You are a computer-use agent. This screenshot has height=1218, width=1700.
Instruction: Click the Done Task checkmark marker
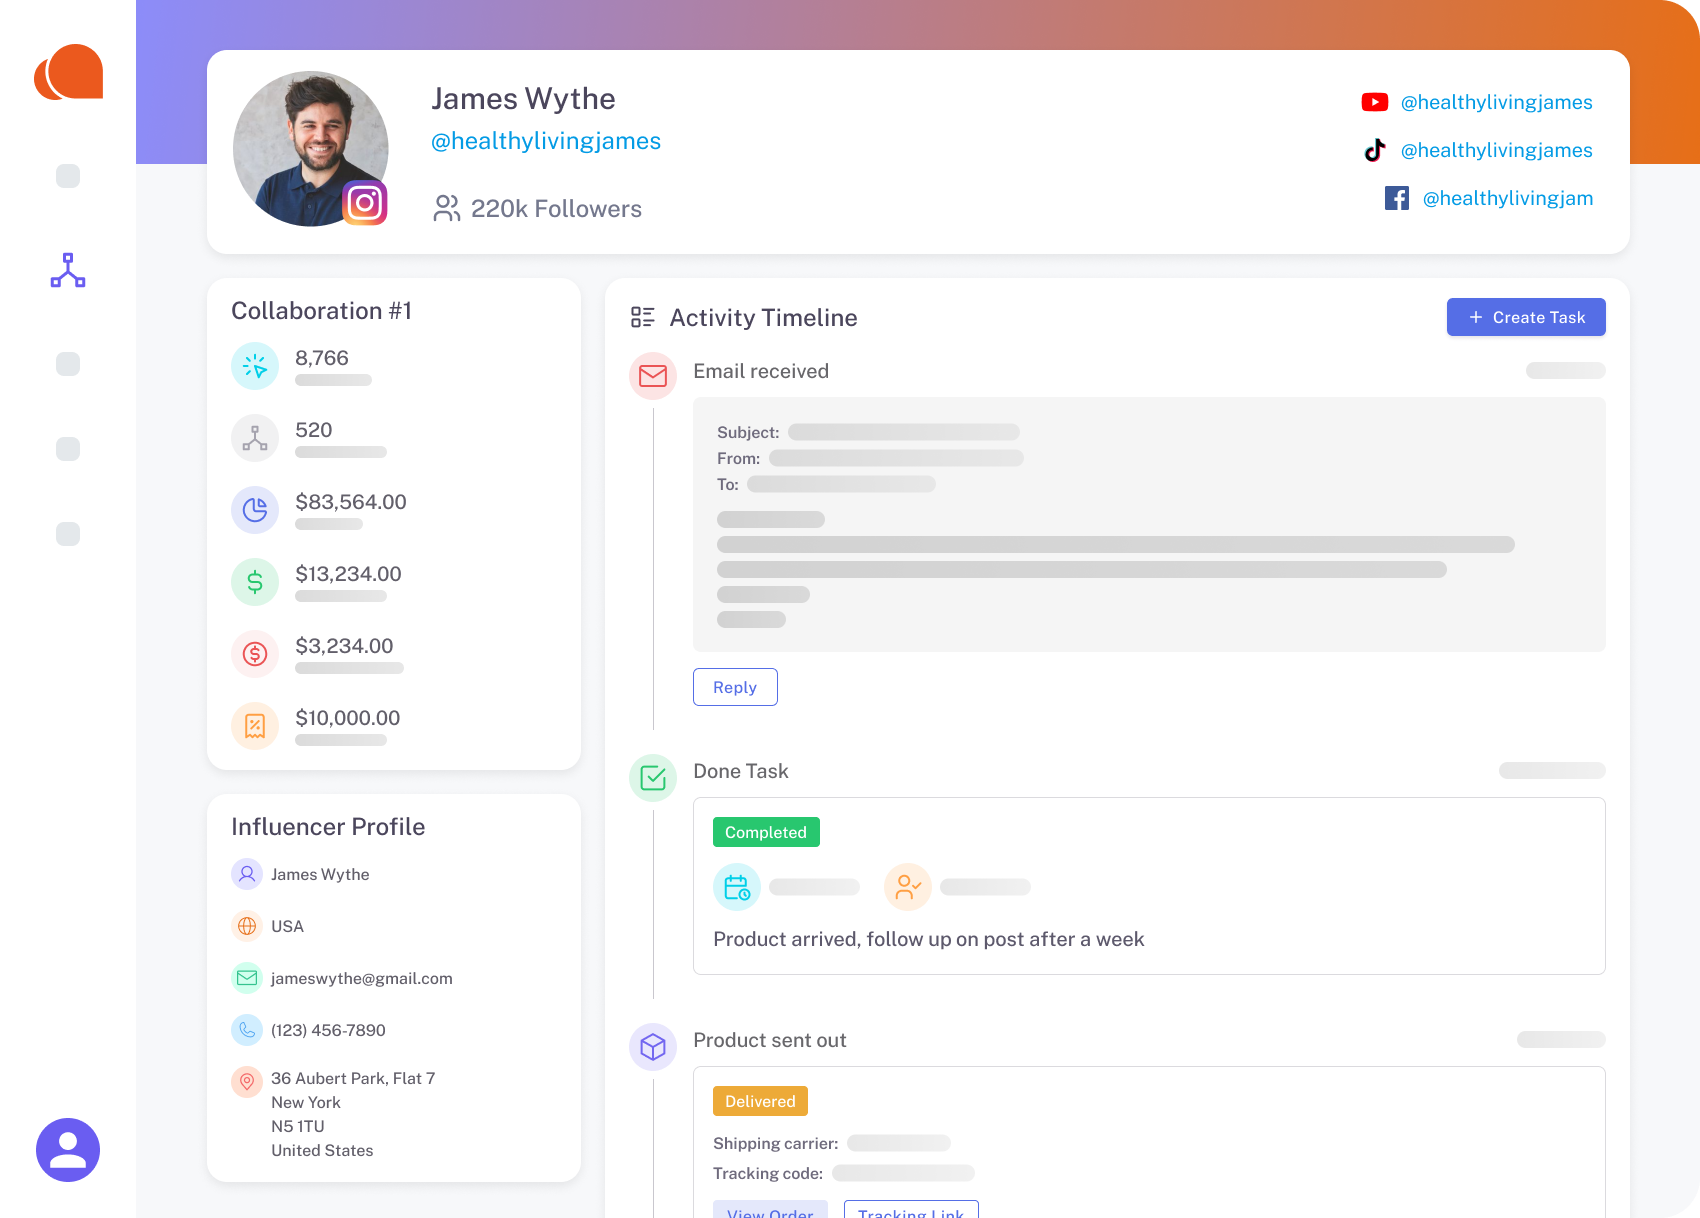pos(653,778)
